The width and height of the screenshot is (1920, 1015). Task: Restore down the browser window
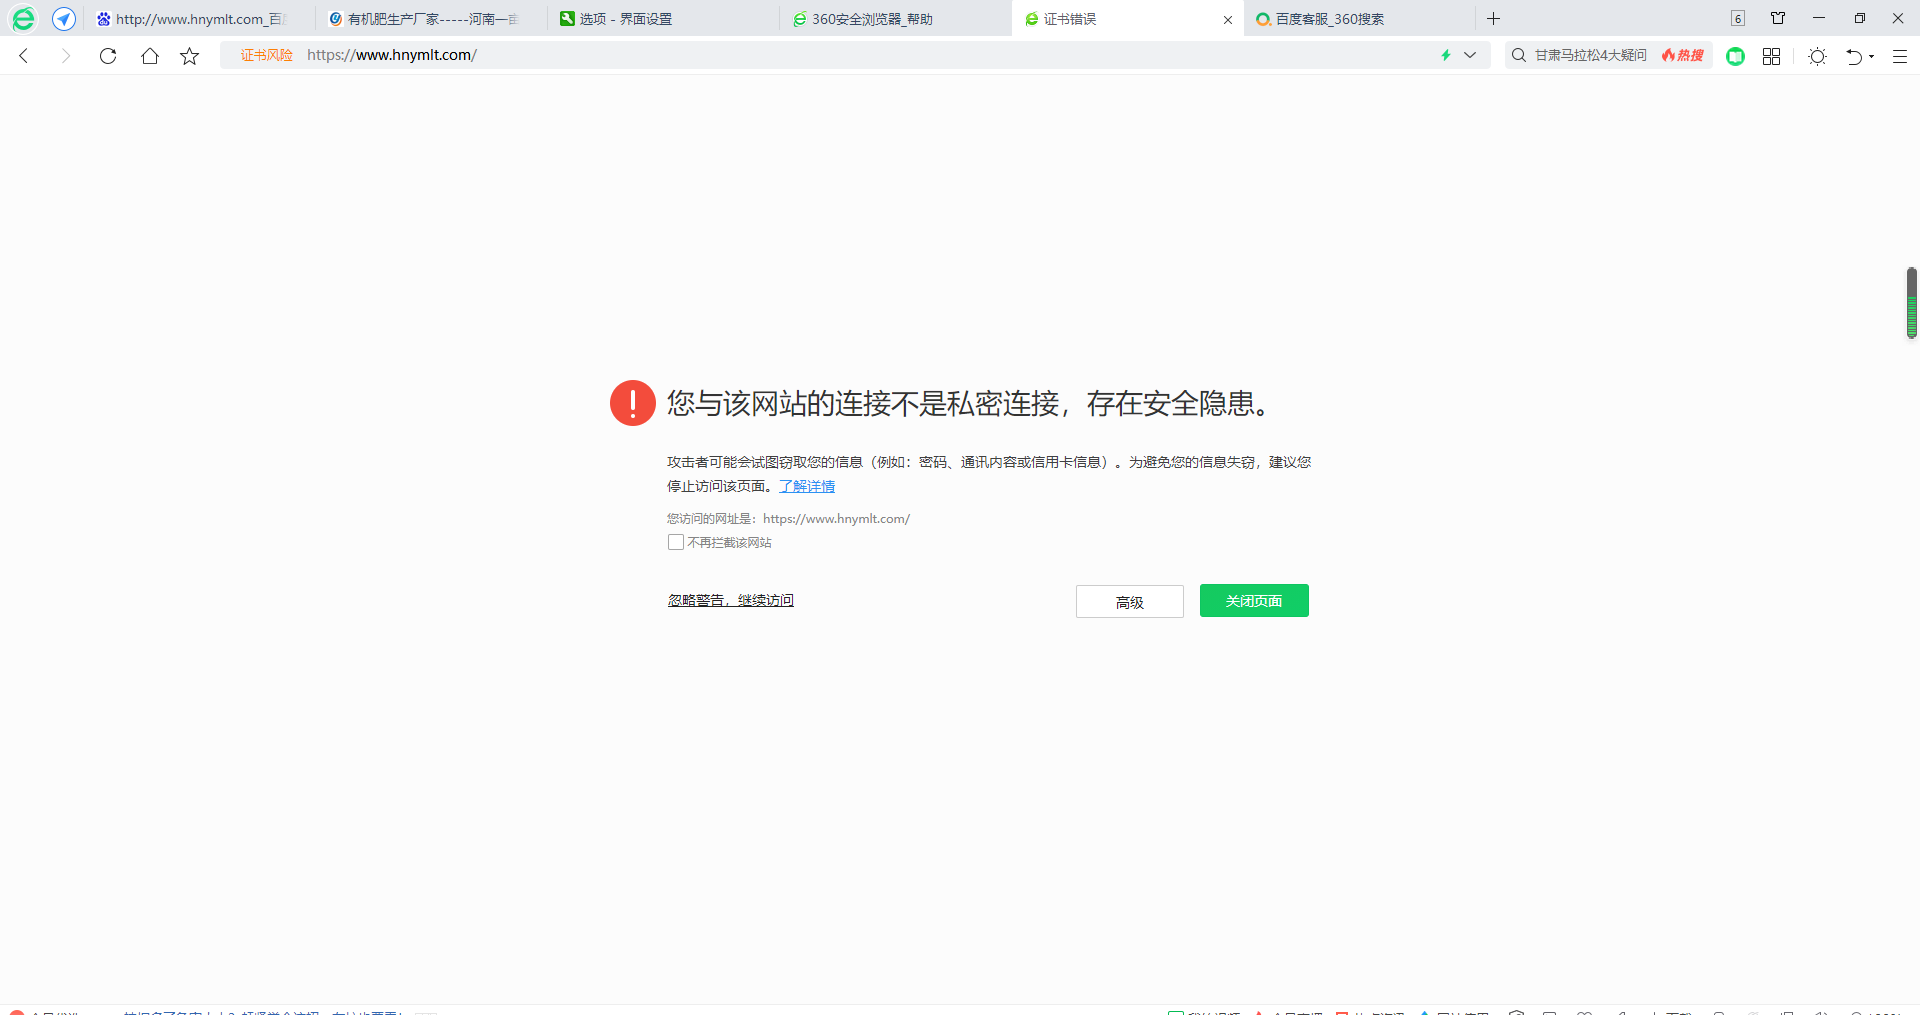coord(1859,18)
